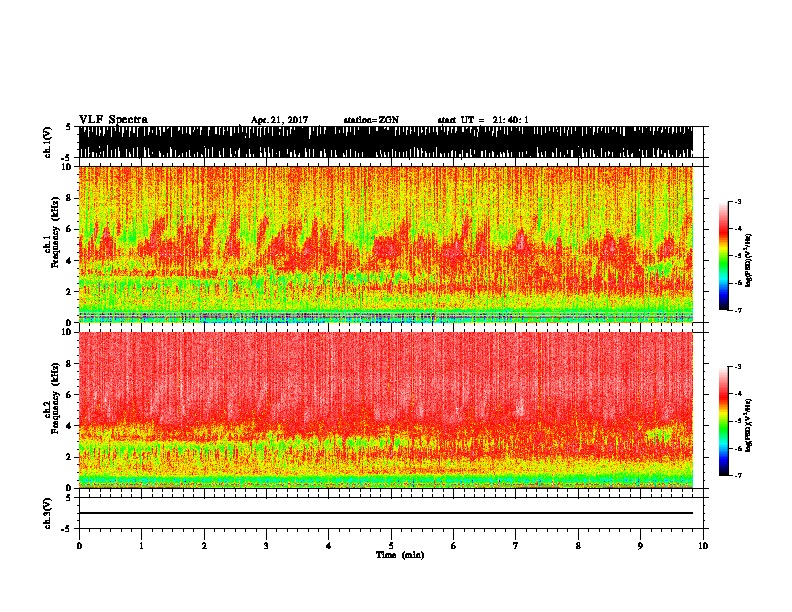Click the ch.2 spectrogram plot
Viewport: 792px width, 612px height.
click(x=386, y=410)
